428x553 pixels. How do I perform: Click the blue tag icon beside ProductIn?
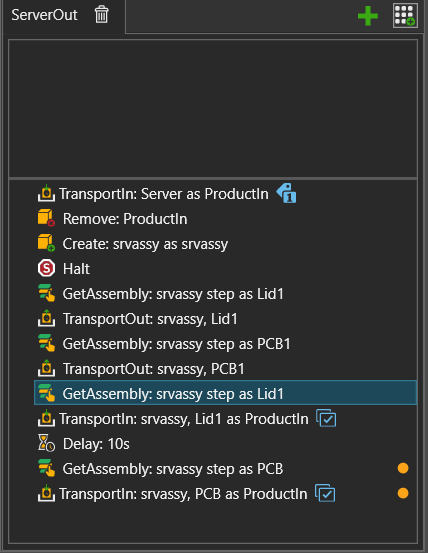coord(286,193)
